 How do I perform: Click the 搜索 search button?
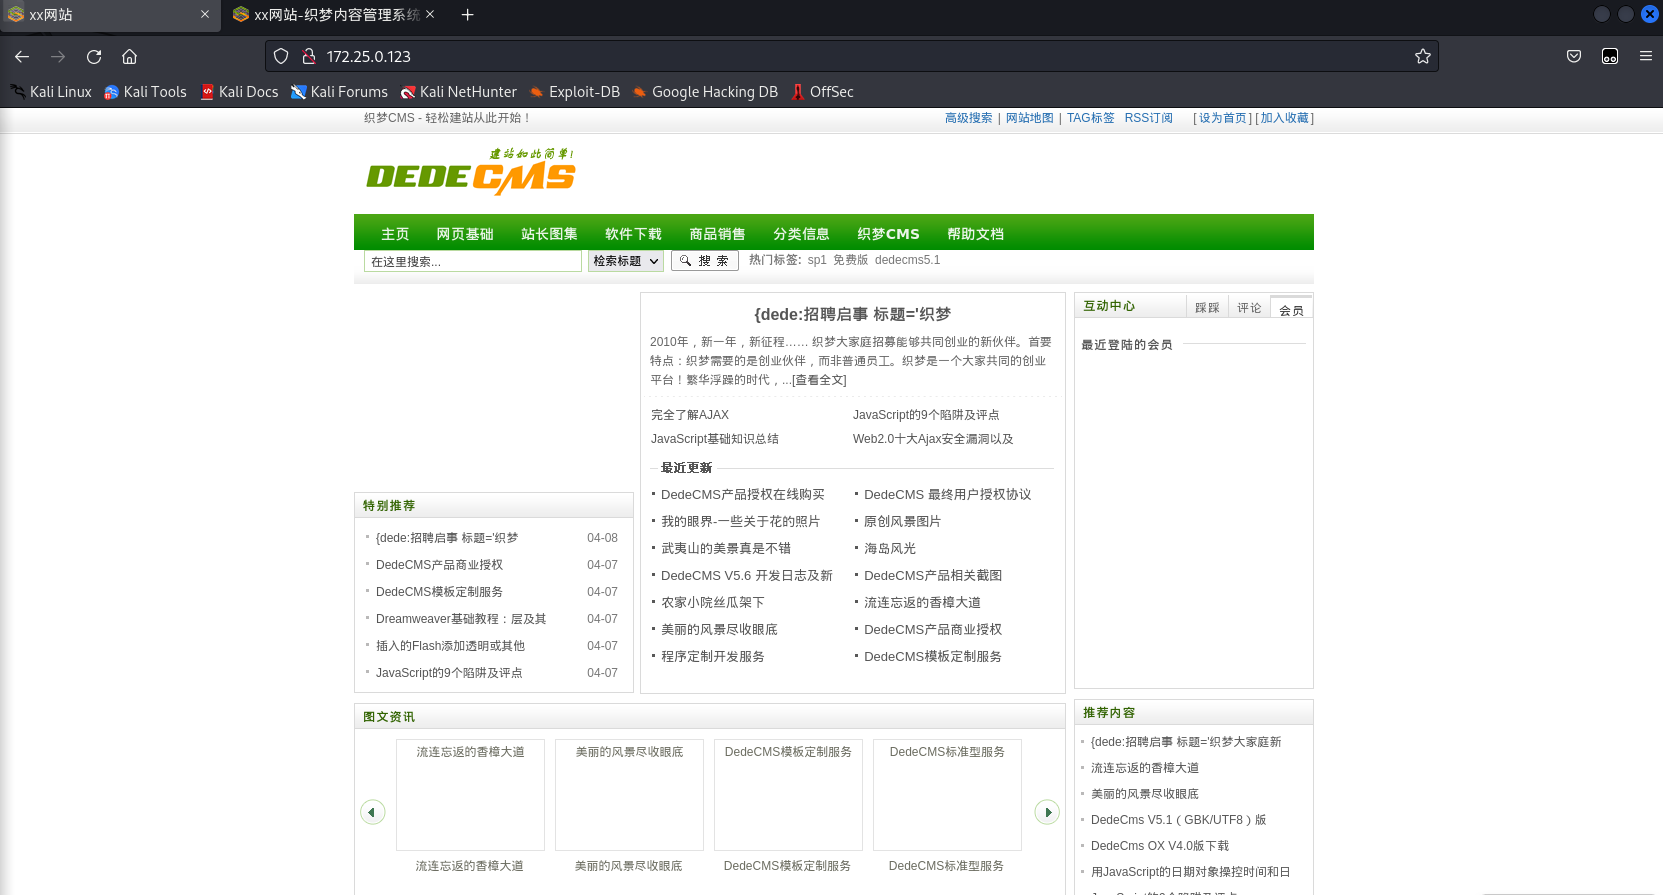[x=705, y=261]
